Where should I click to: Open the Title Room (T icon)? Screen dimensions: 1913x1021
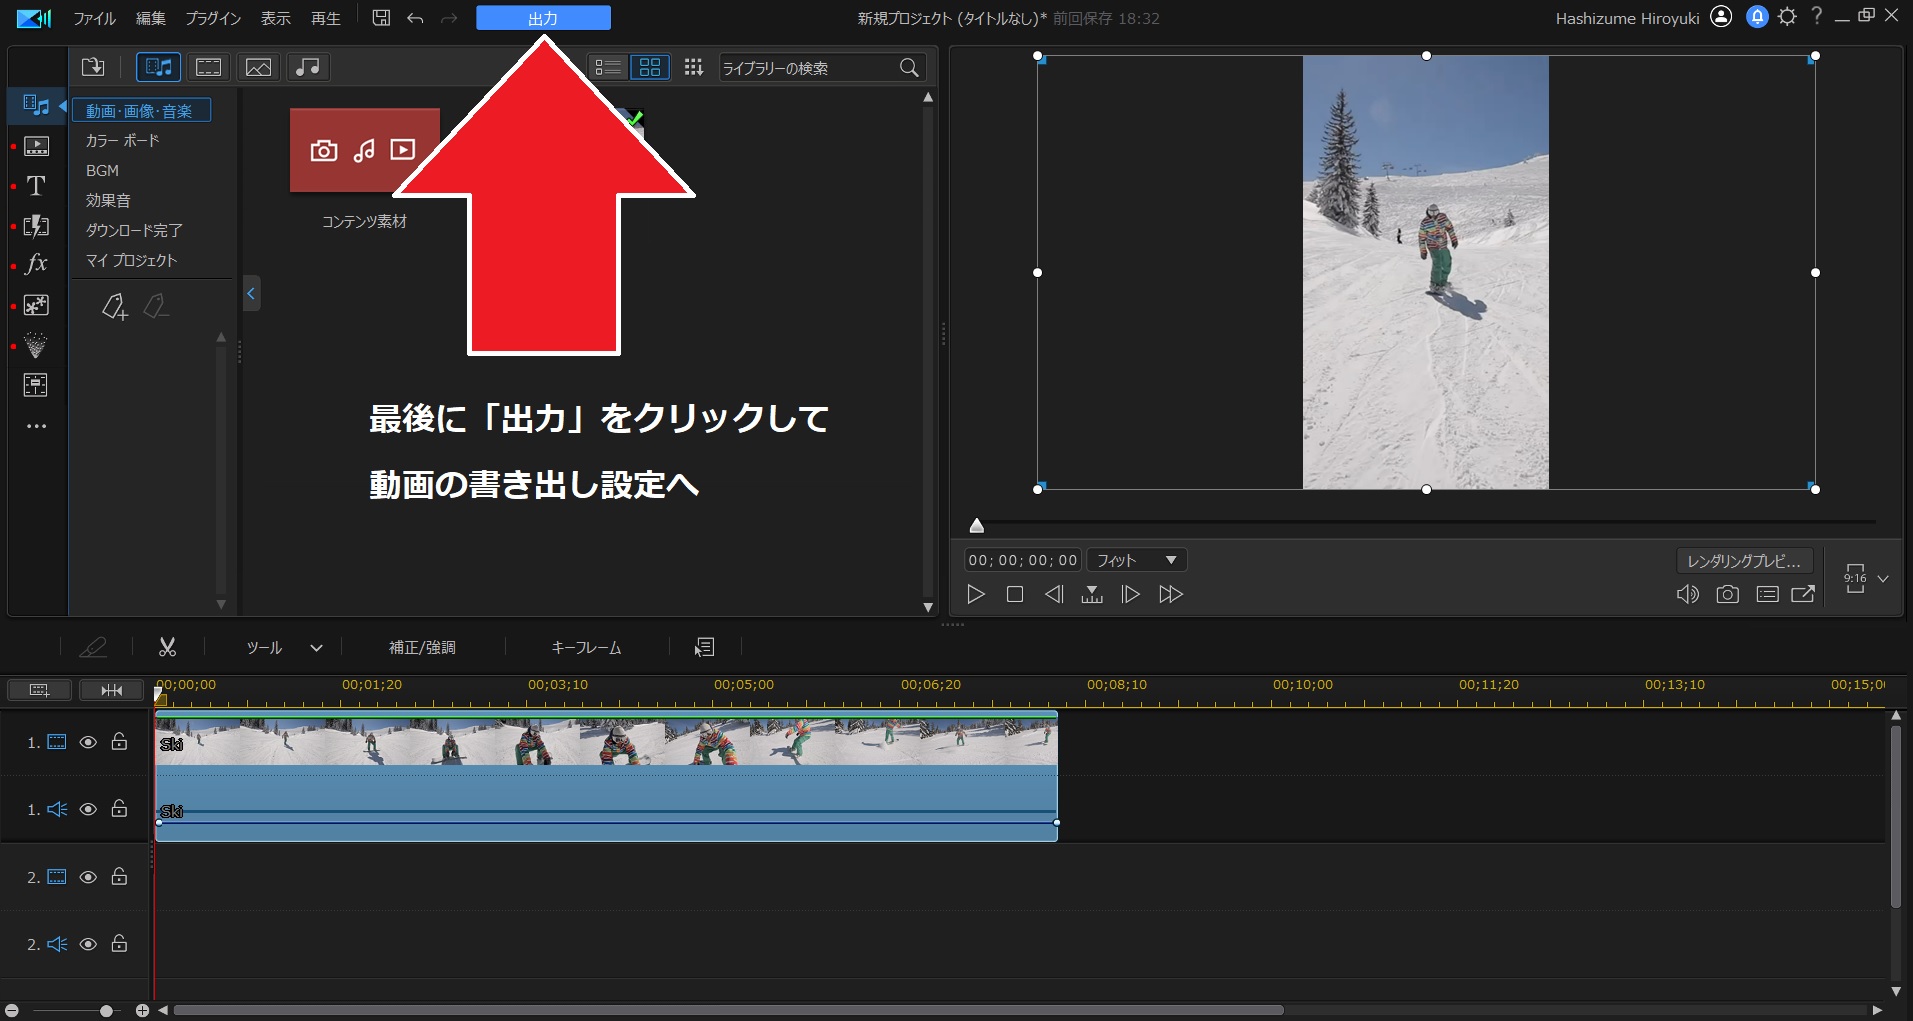pyautogui.click(x=36, y=186)
